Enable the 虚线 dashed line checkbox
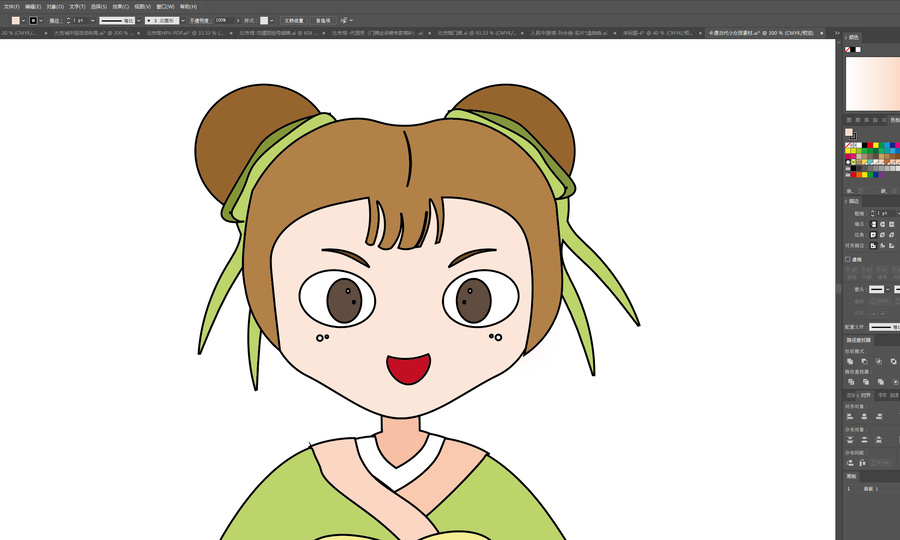900x540 pixels. [848, 259]
